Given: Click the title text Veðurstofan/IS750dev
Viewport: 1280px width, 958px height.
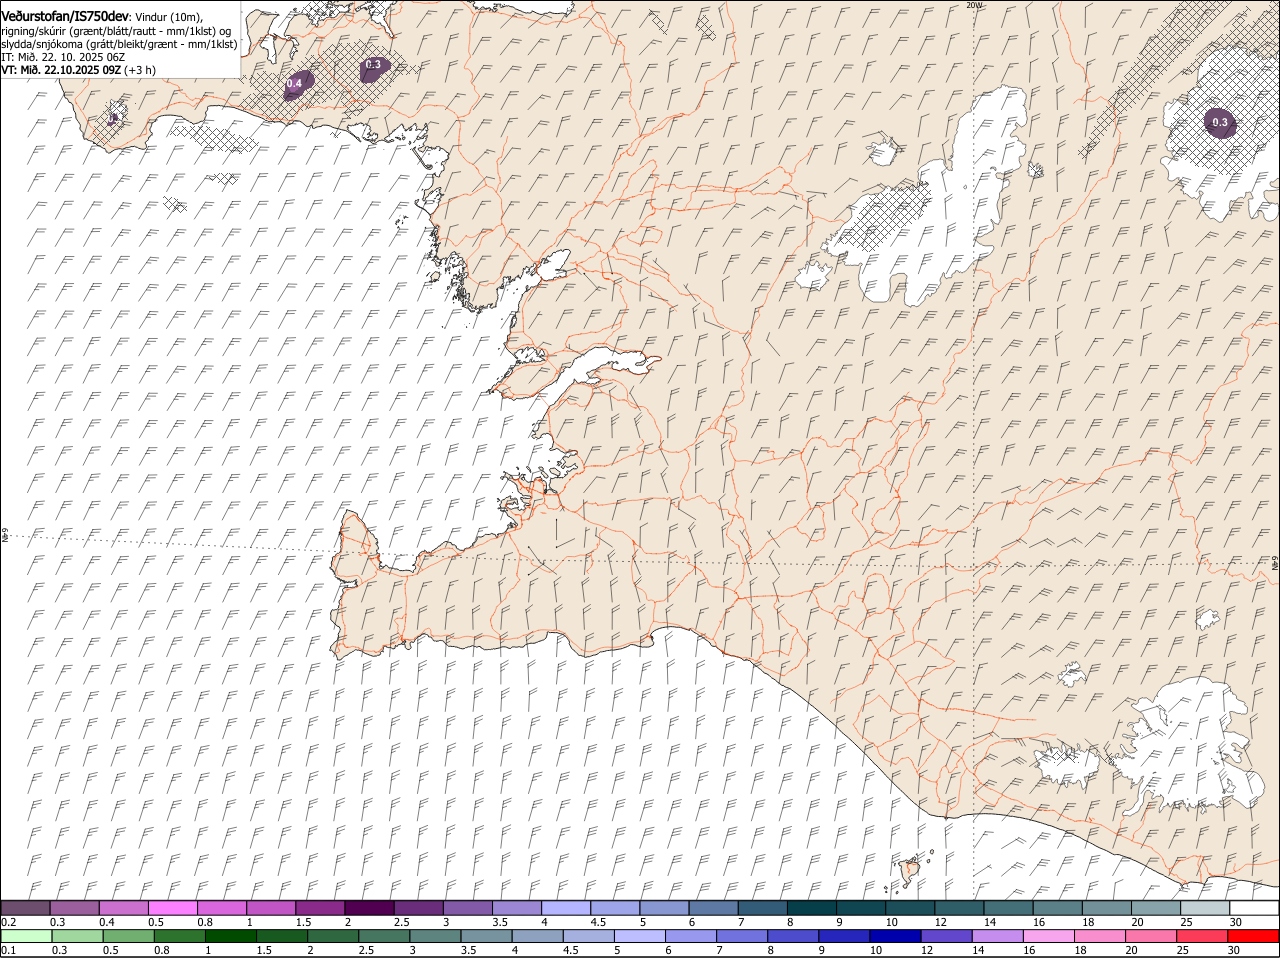Looking at the screenshot, I should [65, 17].
